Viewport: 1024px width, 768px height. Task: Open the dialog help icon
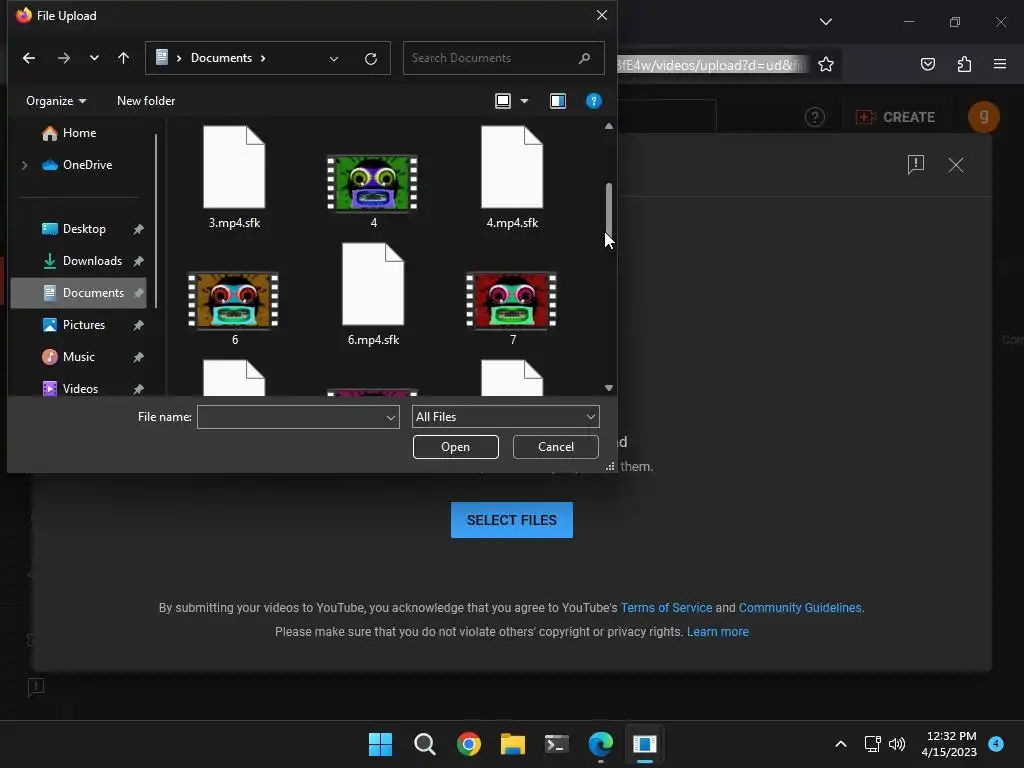594,101
